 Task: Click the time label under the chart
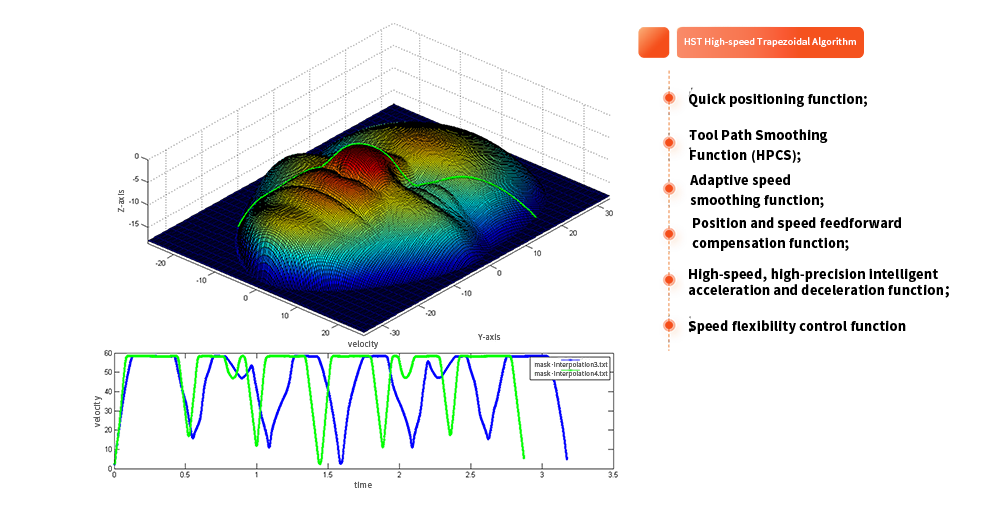click(363, 485)
